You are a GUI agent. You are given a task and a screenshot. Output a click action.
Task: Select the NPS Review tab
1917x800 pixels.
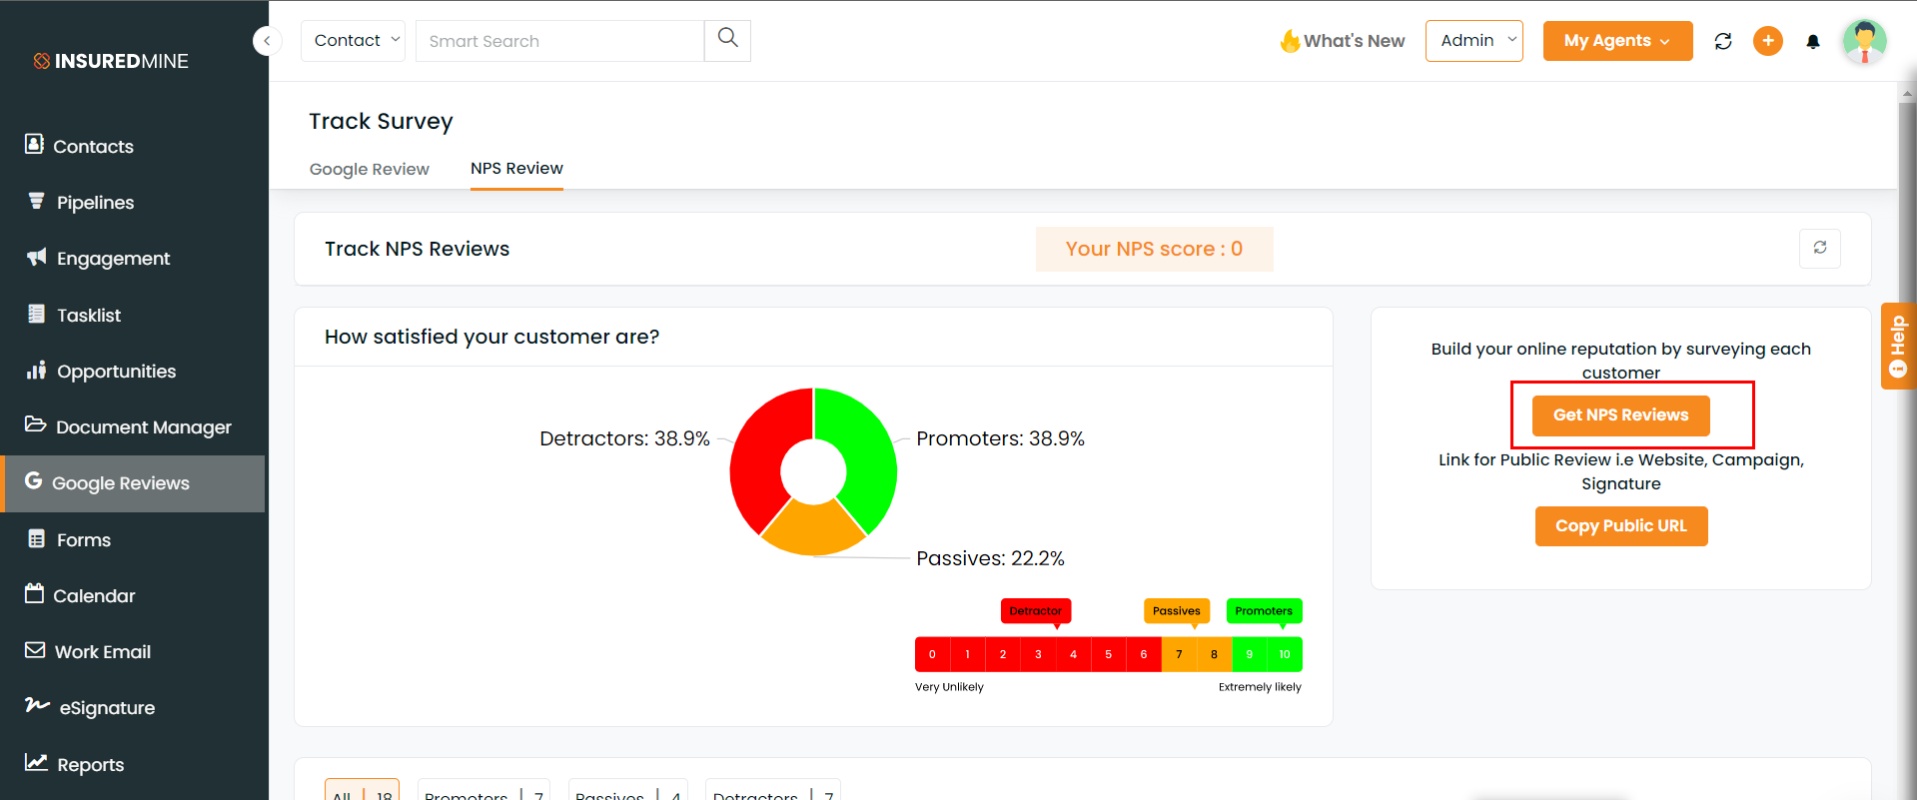(x=517, y=168)
